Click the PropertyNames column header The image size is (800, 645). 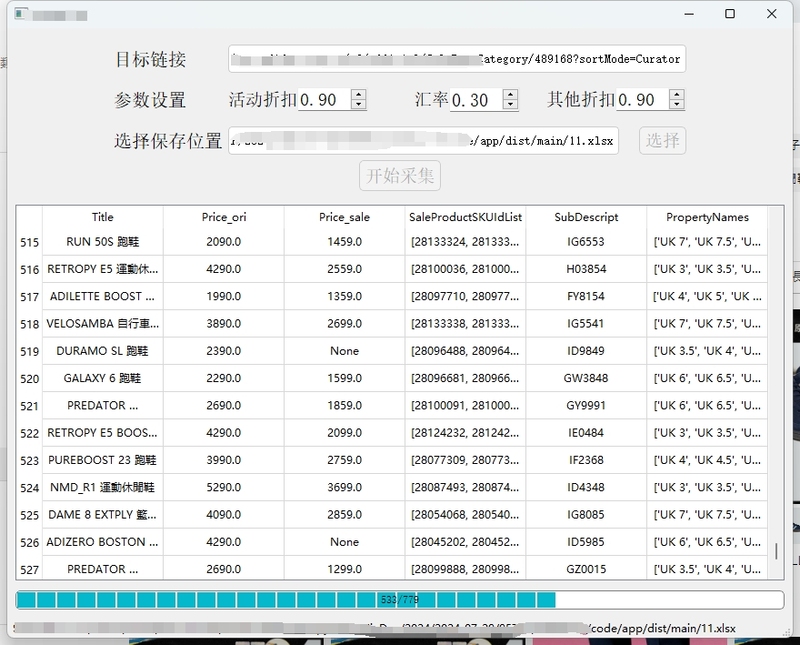point(707,217)
